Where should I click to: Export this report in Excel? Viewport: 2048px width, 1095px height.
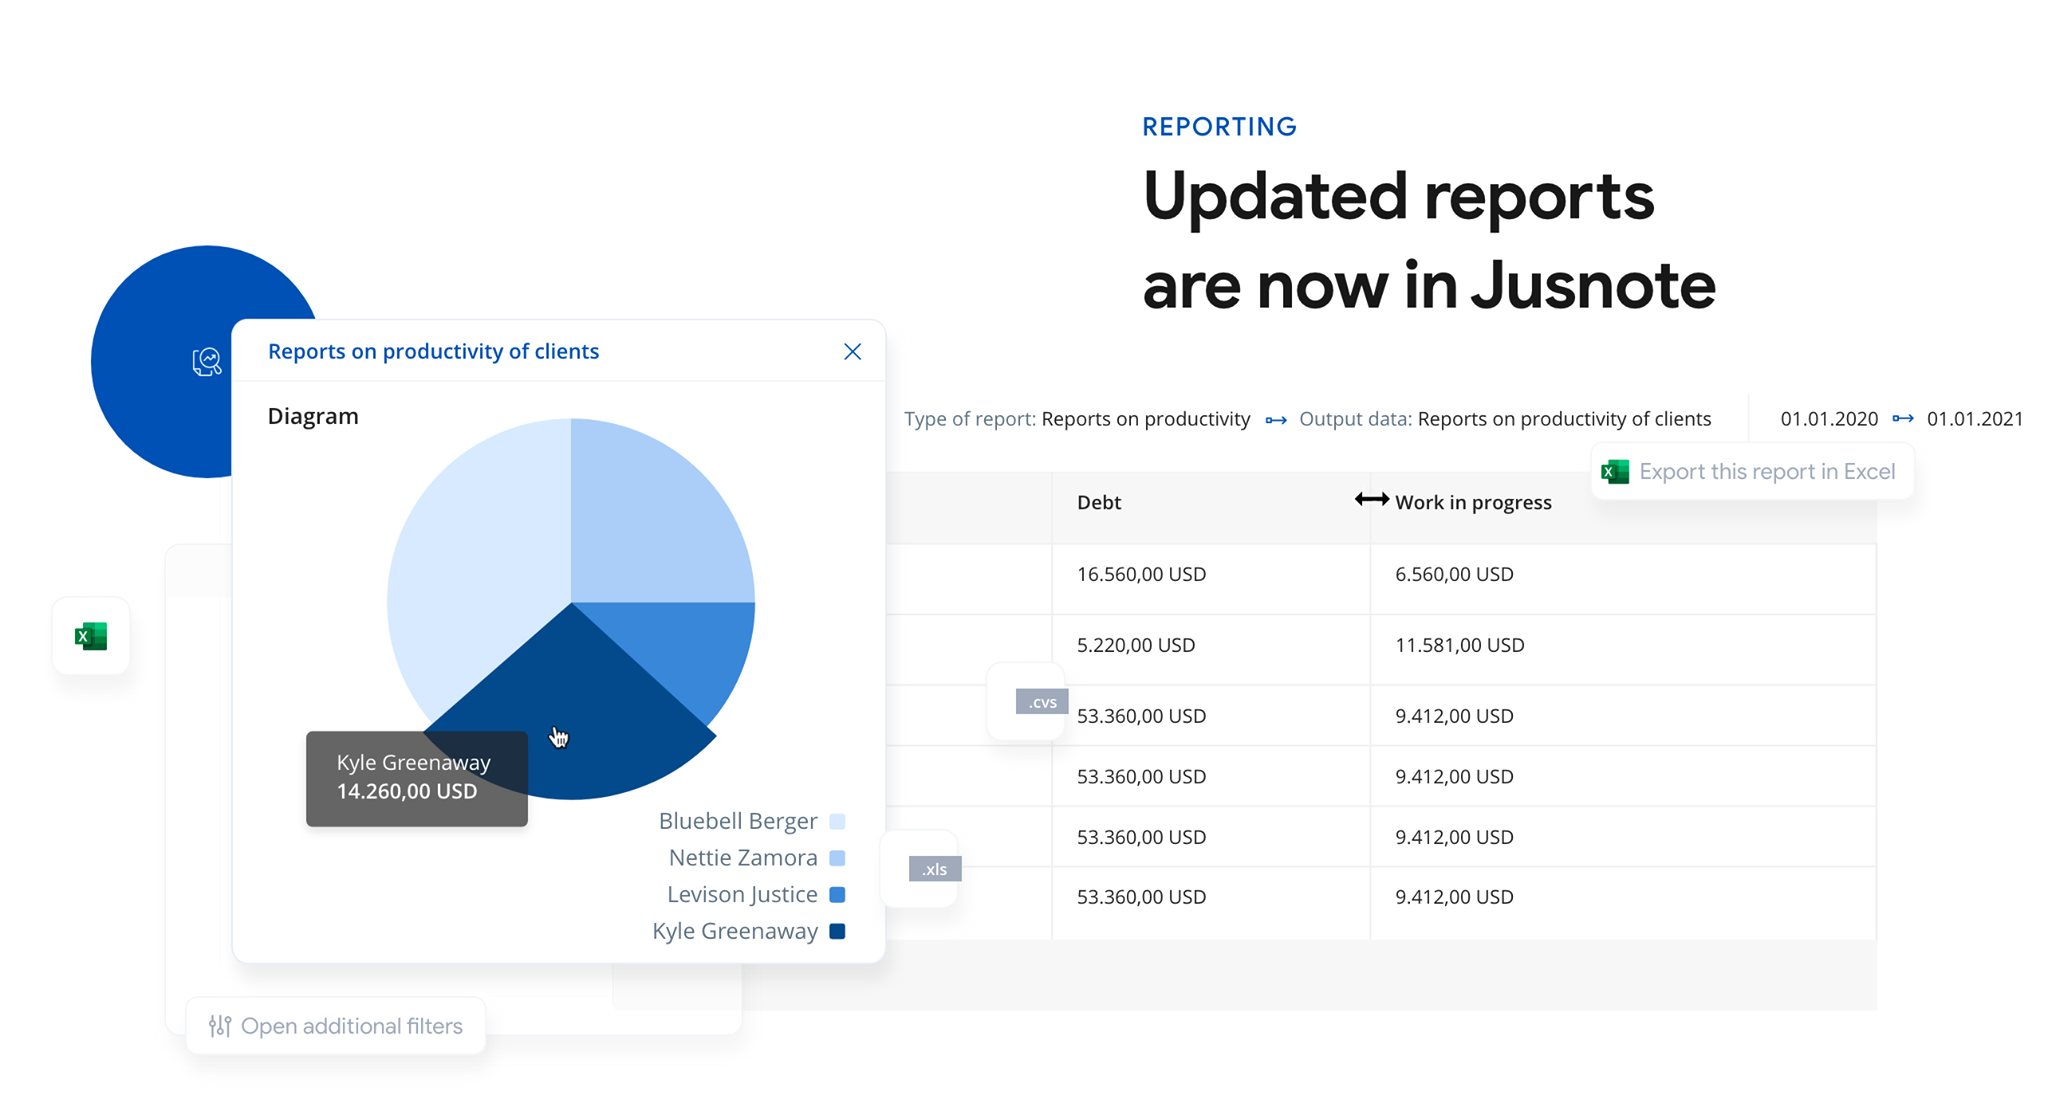coord(1766,472)
